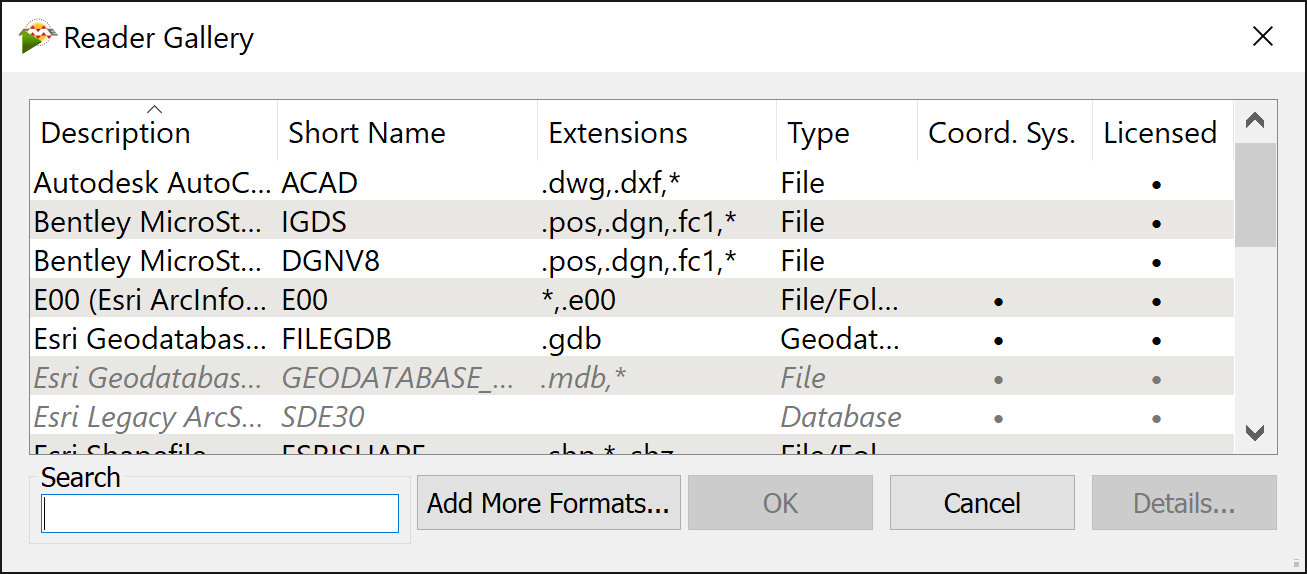Screen dimensions: 1307x574
Task: Click the .gdb extensions cell
Action: pyautogui.click(x=570, y=339)
